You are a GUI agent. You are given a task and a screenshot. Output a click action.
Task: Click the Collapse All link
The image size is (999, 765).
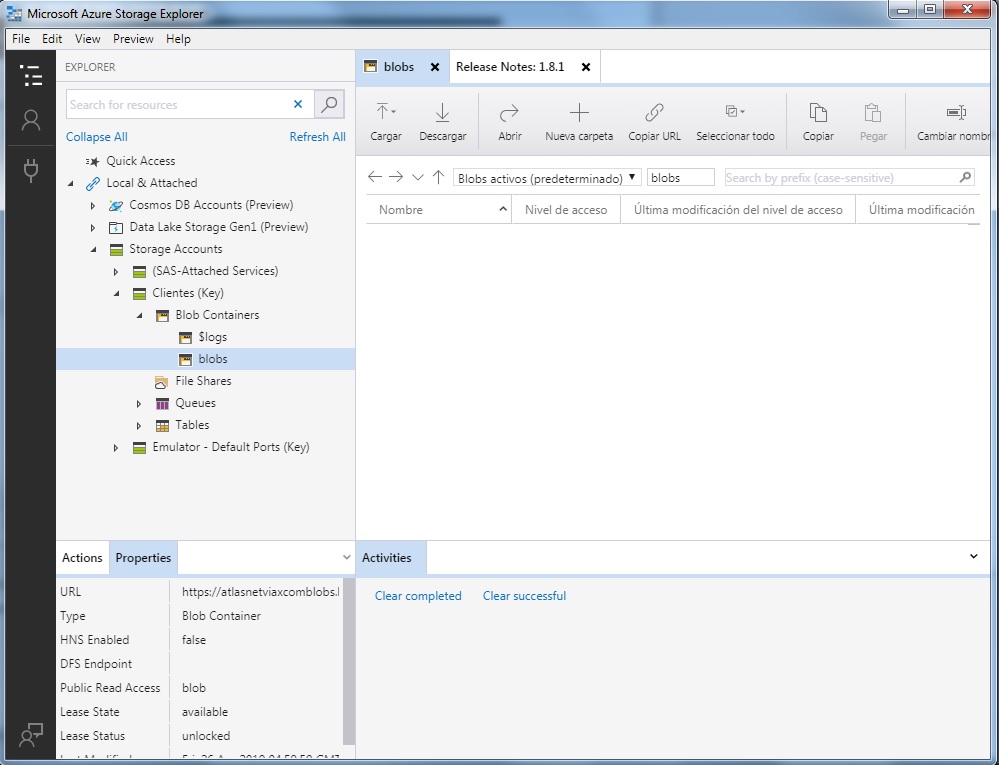97,137
